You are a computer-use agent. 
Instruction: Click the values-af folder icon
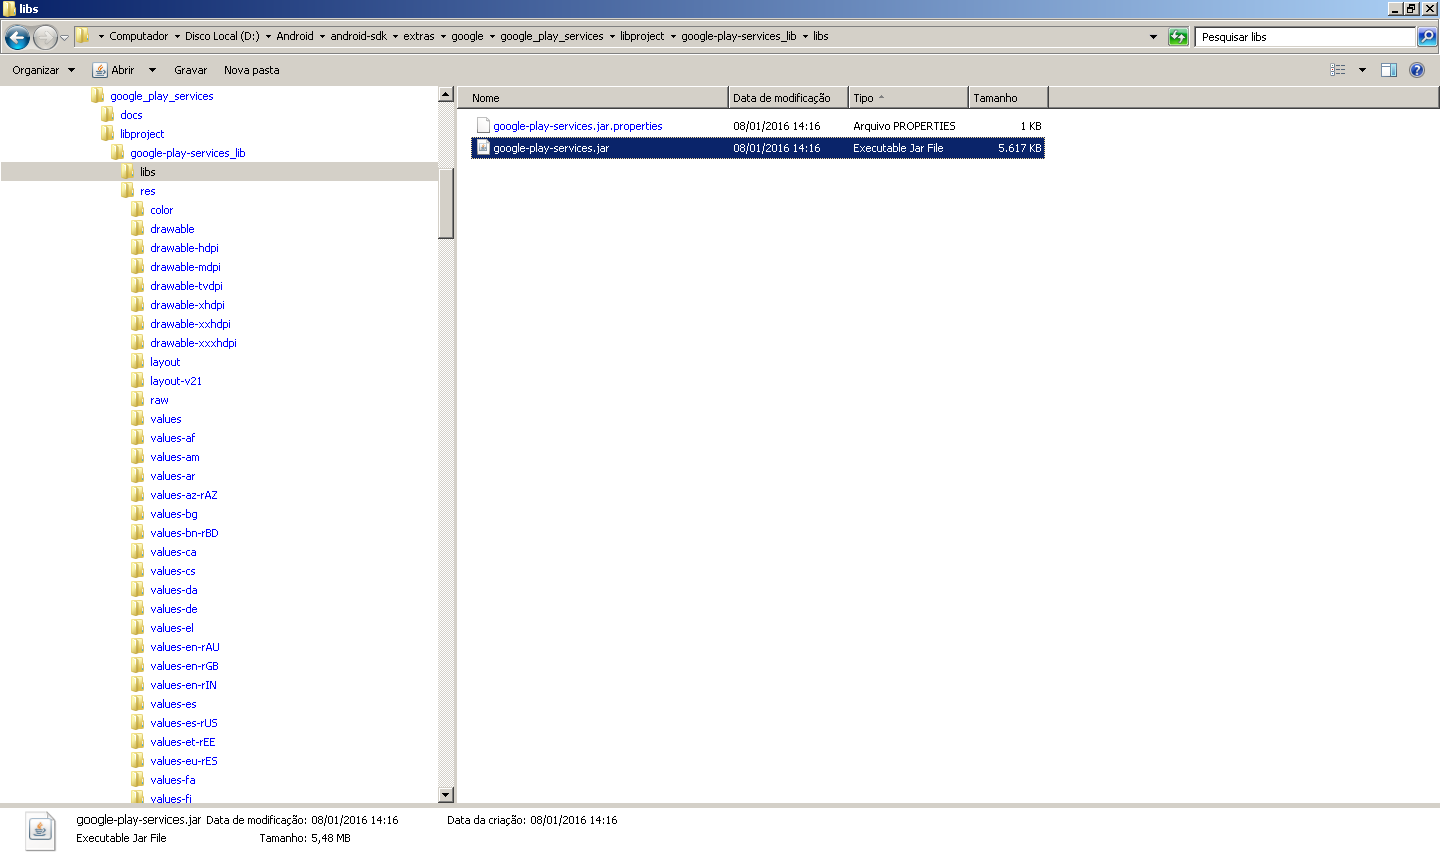138,438
